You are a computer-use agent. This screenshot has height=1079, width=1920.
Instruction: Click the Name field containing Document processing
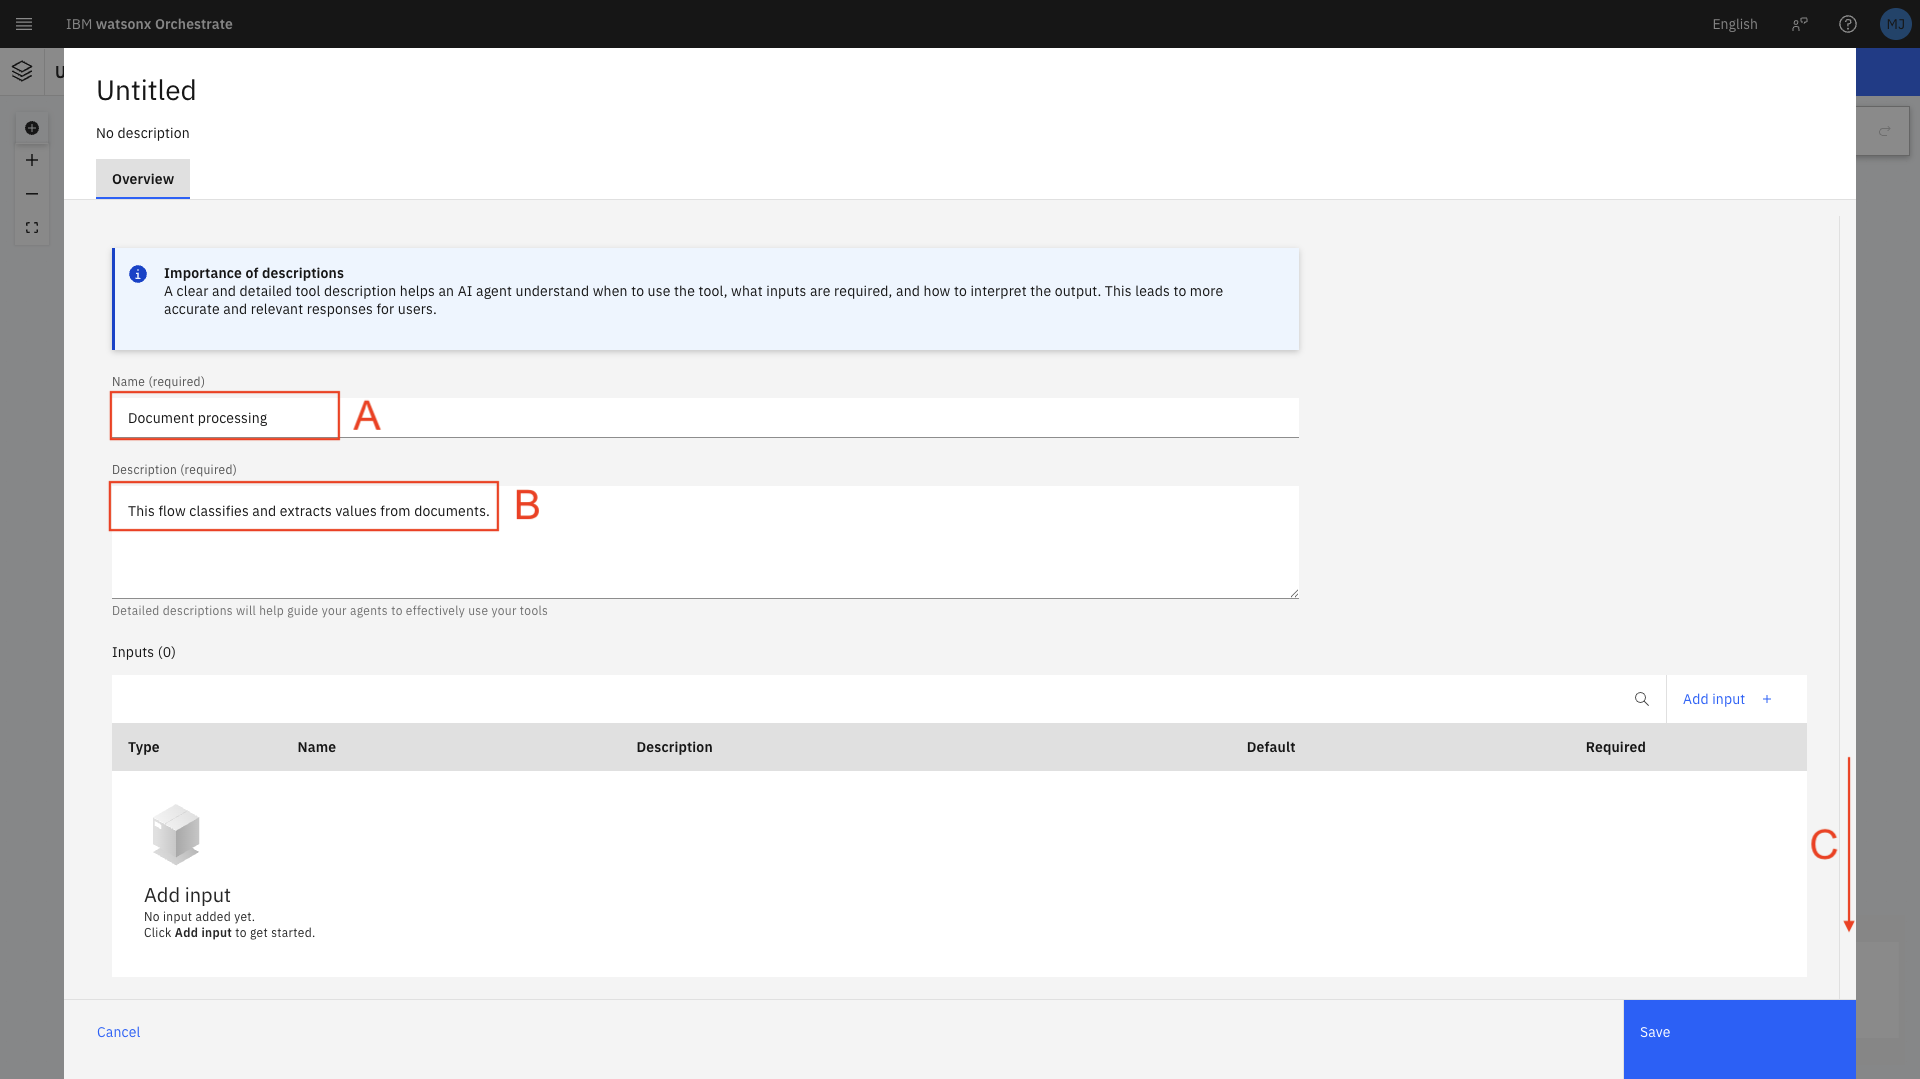coord(704,418)
